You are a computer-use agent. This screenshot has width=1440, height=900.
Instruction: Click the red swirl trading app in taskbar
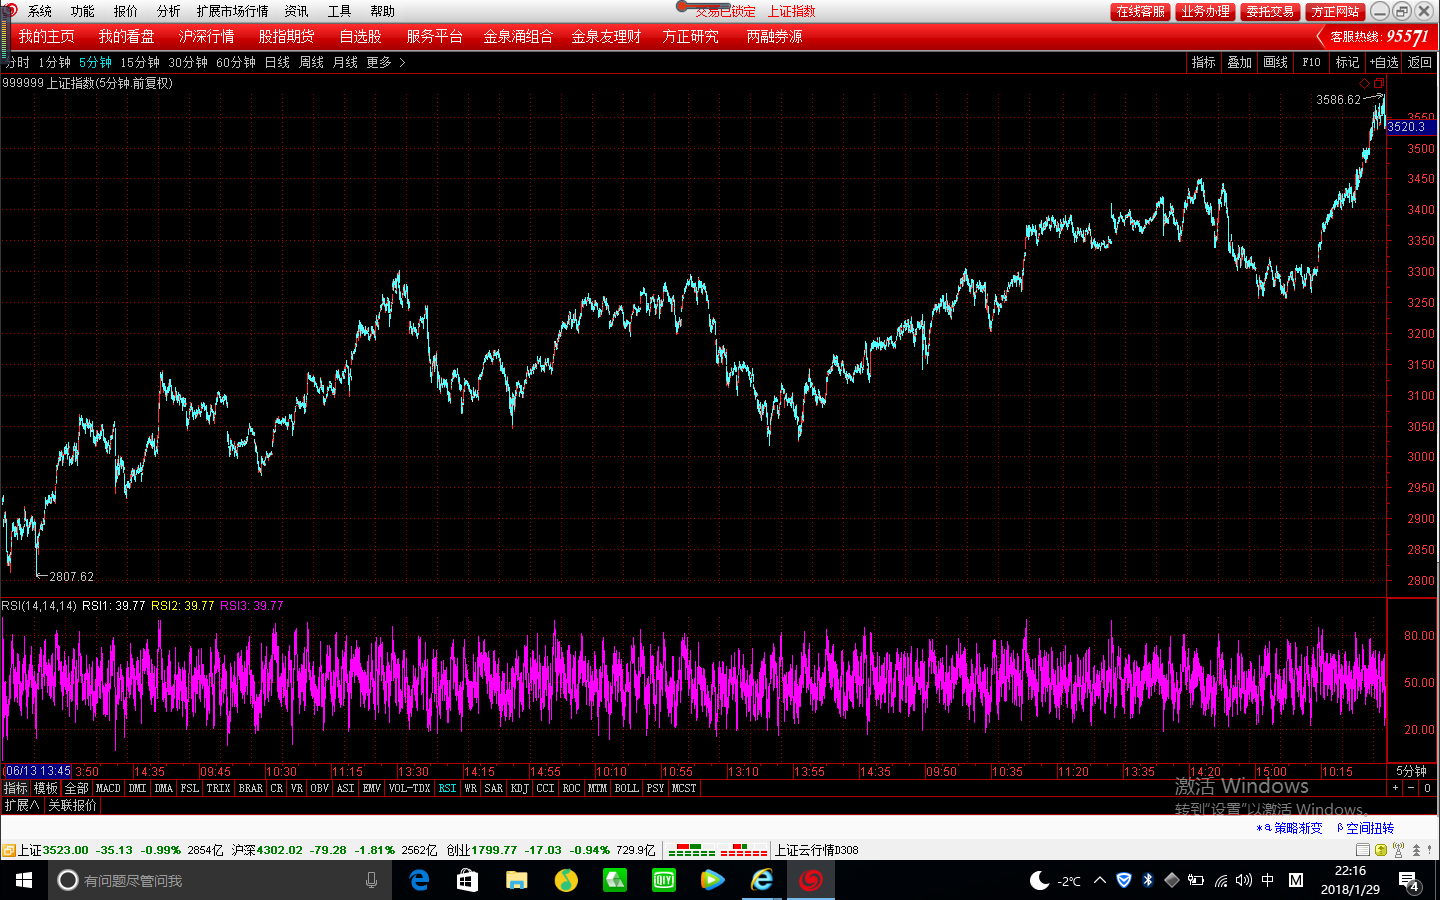pyautogui.click(x=811, y=880)
